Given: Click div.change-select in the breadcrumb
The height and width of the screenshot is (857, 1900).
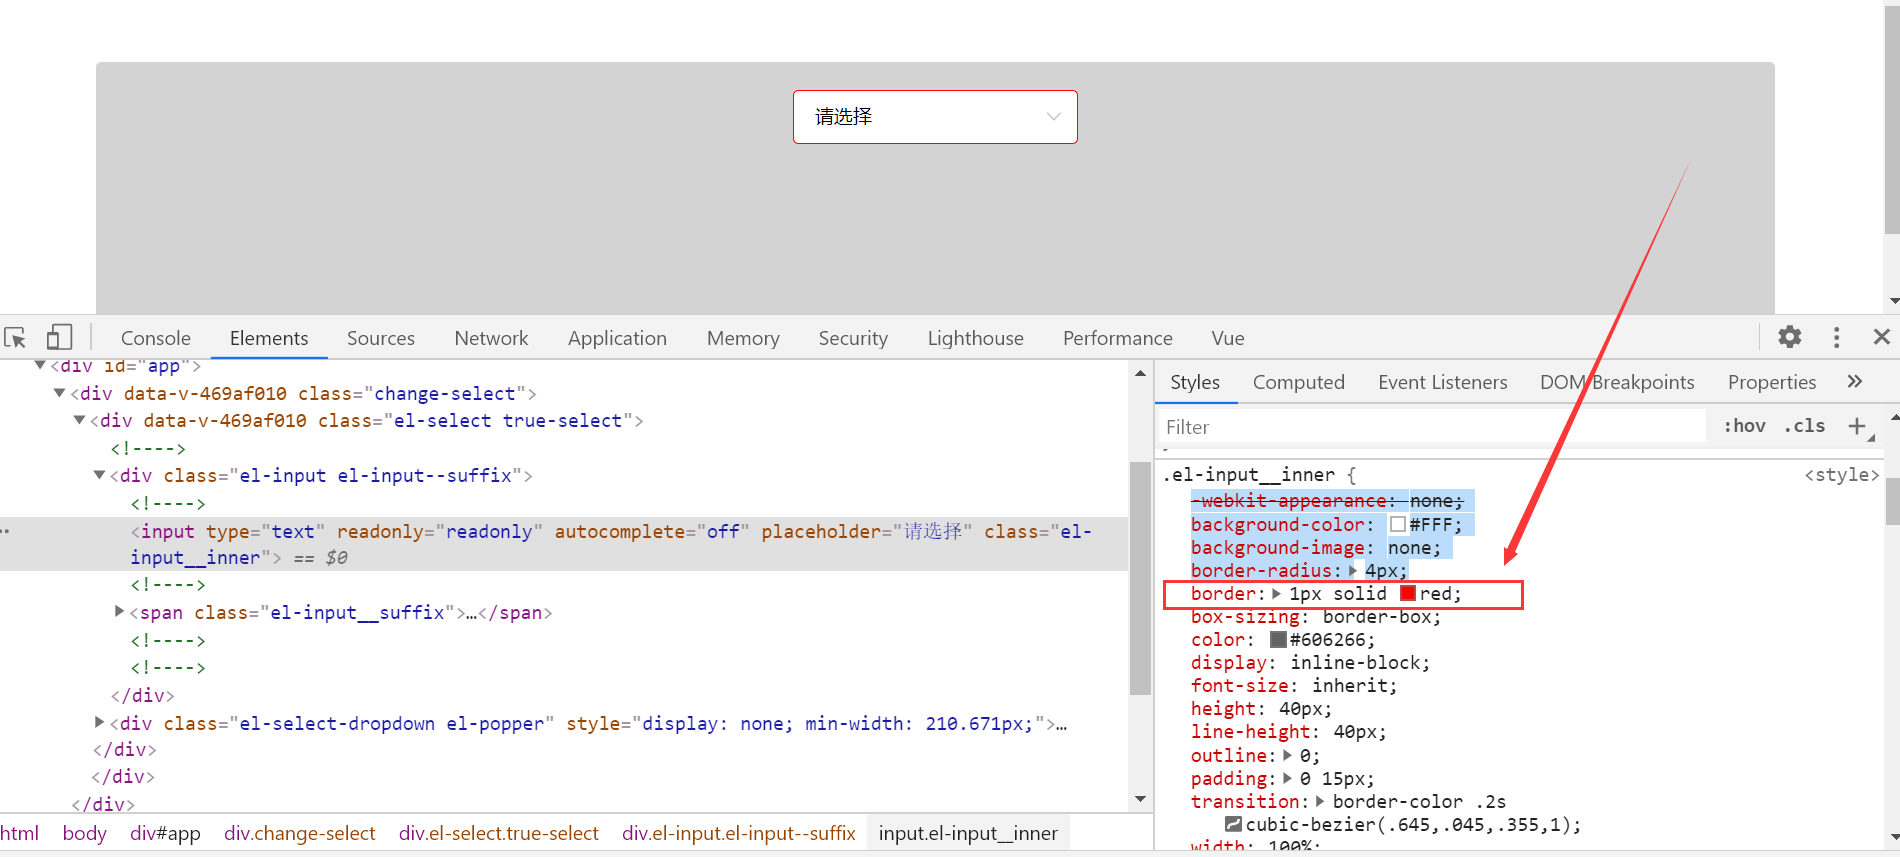Looking at the screenshot, I should pos(300,833).
